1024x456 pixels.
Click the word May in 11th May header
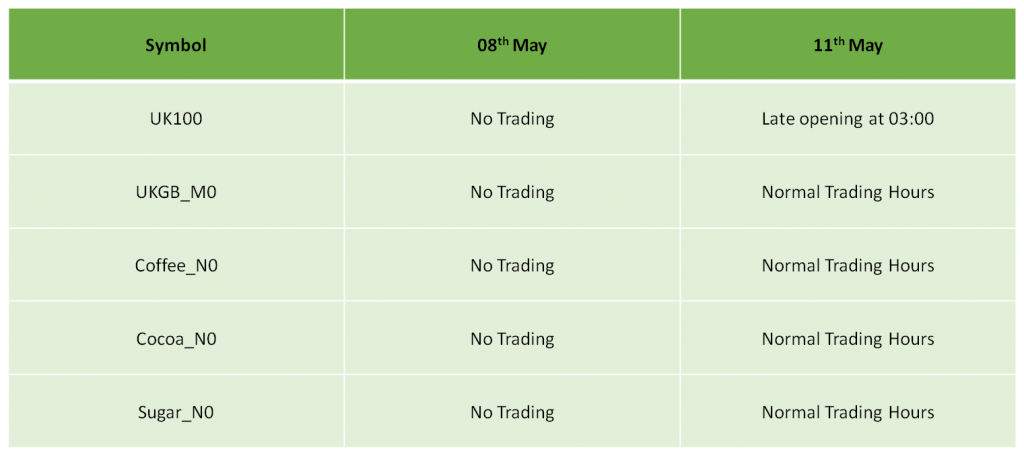pyautogui.click(x=865, y=47)
